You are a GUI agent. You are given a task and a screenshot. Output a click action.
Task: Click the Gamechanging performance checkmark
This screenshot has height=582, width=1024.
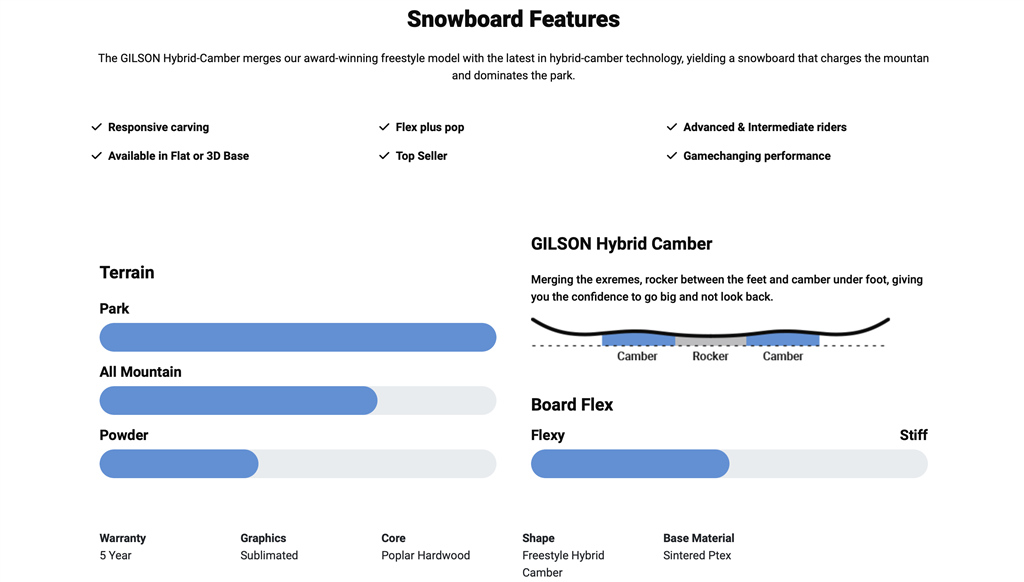tap(672, 156)
